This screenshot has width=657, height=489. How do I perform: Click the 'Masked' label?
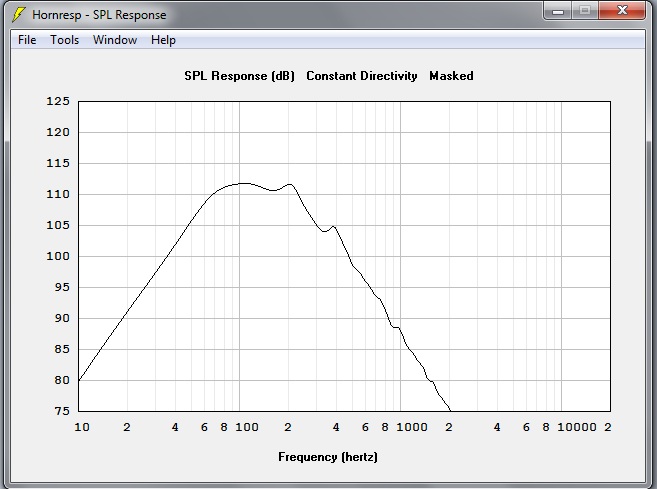[x=451, y=76]
